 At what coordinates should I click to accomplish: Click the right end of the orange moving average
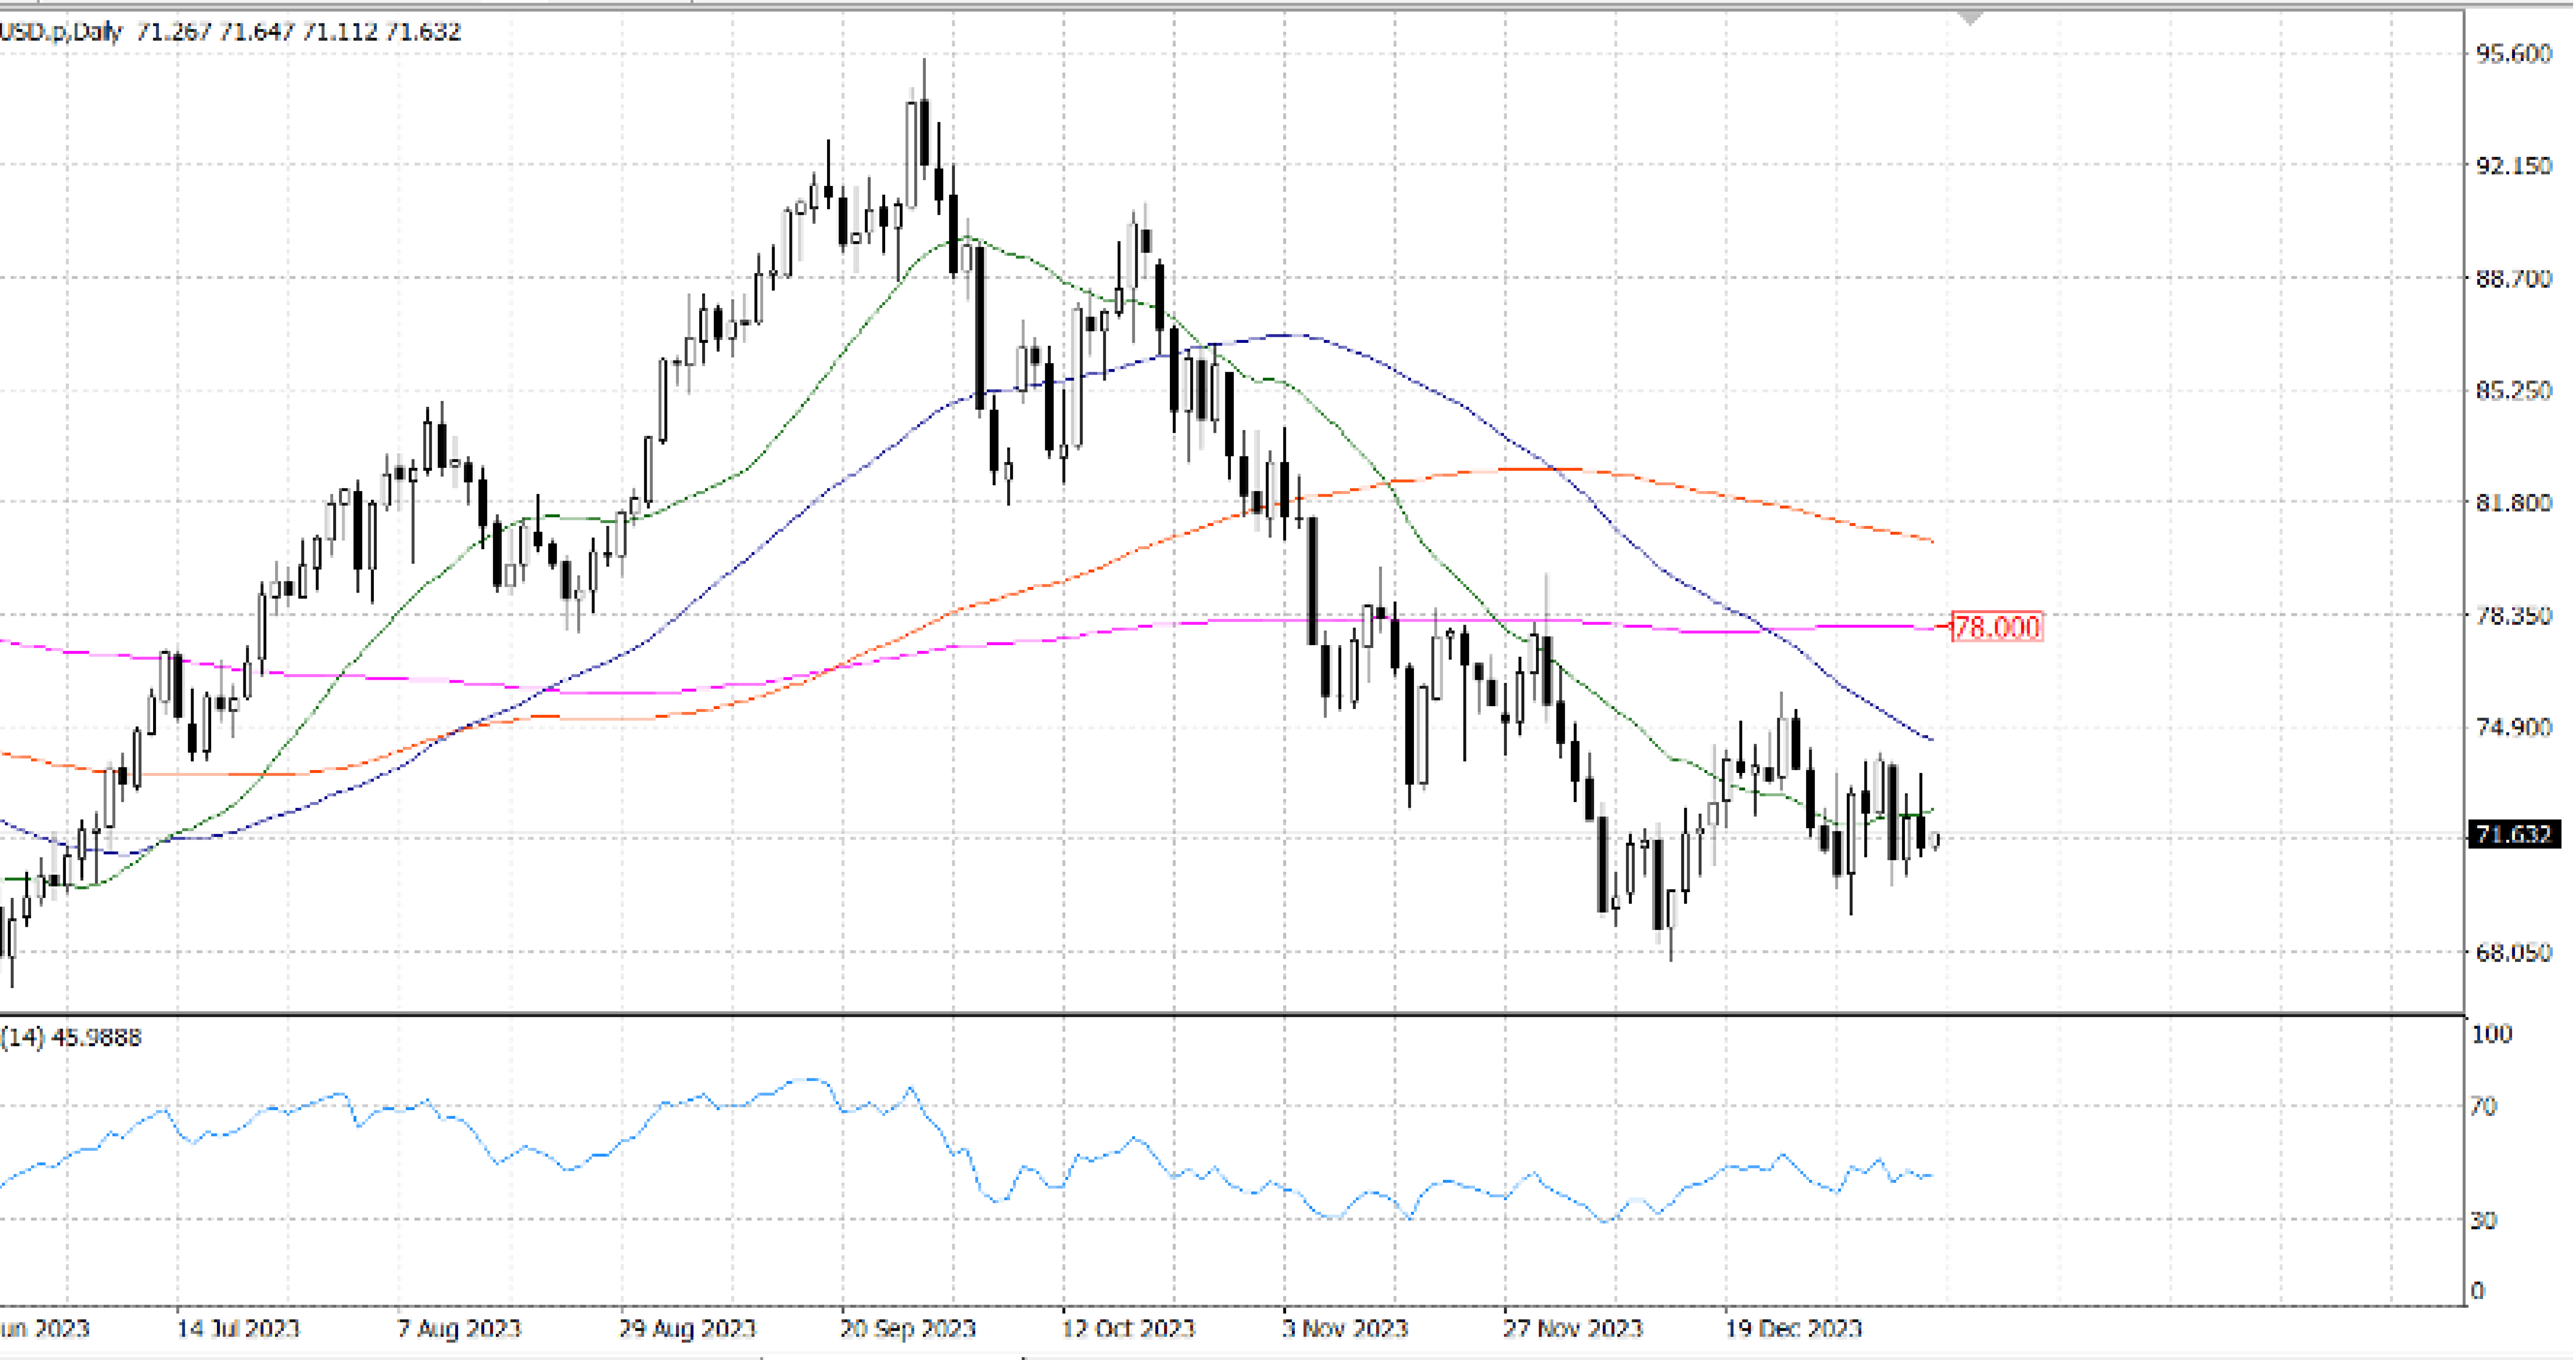click(1932, 541)
